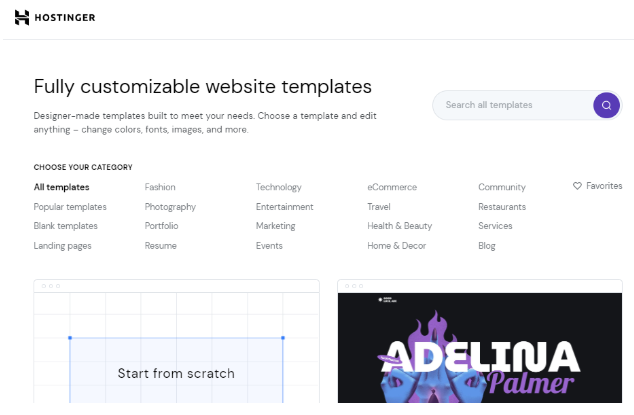Click the Hostinger brand name text
This screenshot has height=415, width=634.
[70, 18]
